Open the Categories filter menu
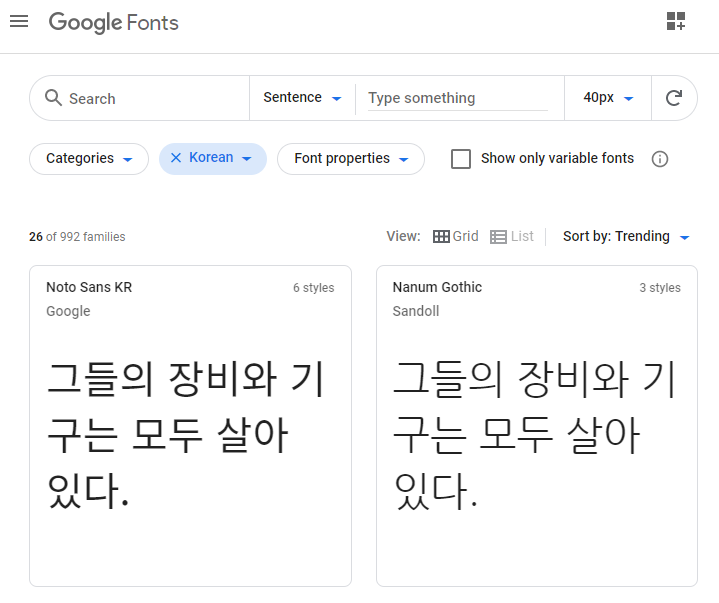The width and height of the screenshot is (719, 603). tap(89, 159)
